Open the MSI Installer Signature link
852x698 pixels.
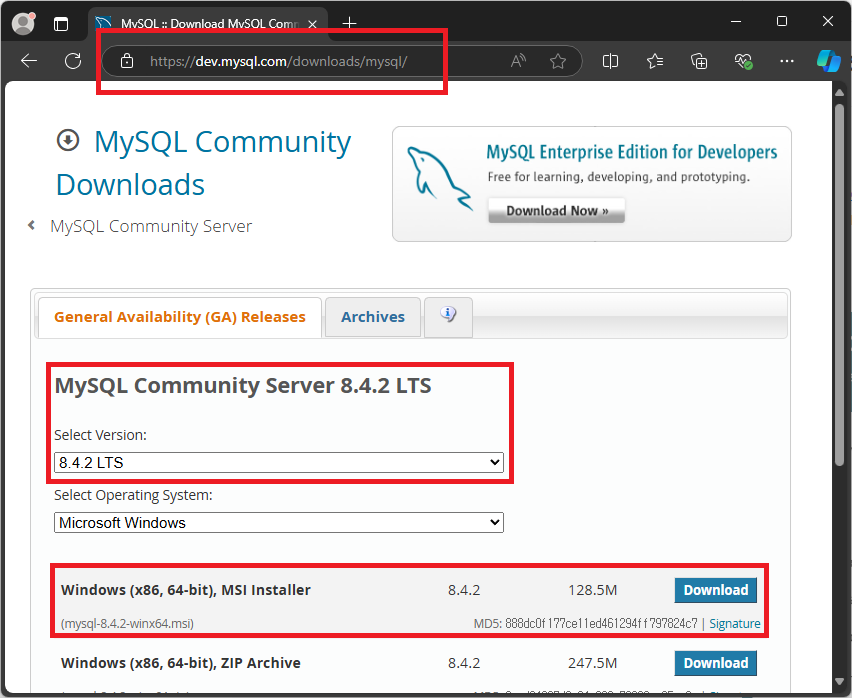click(x=735, y=624)
